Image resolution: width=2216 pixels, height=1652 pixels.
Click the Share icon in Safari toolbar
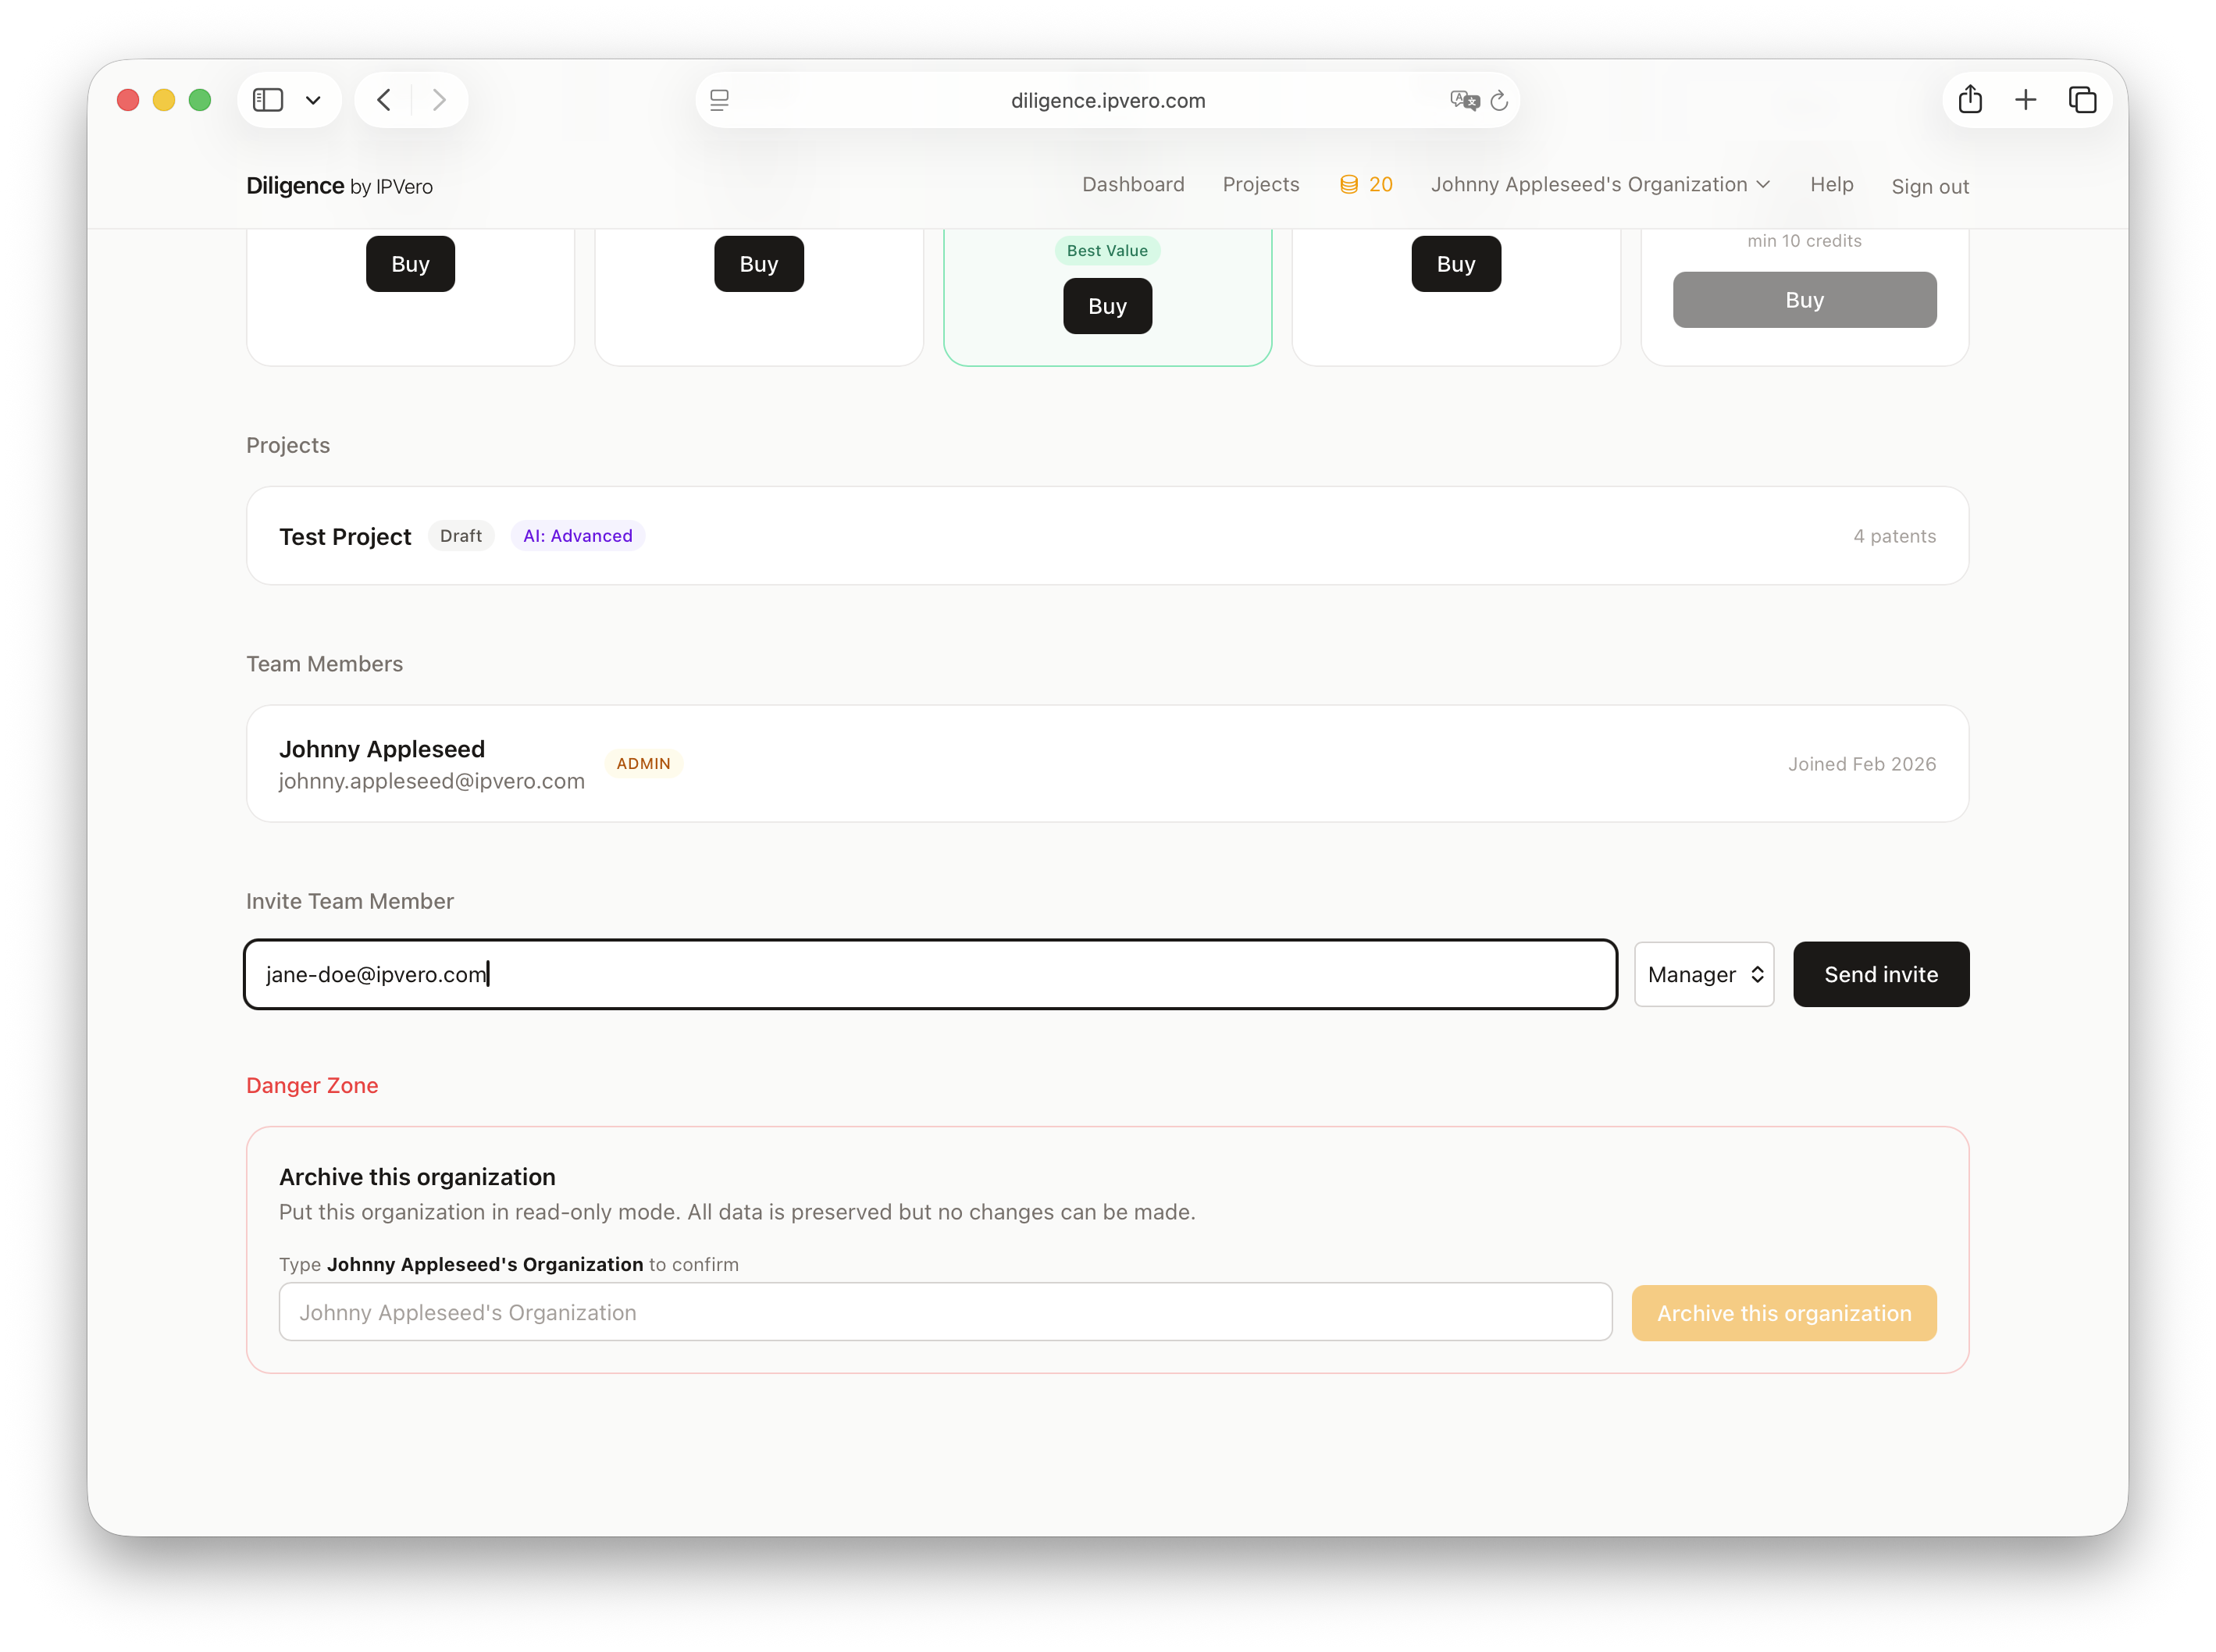click(1970, 100)
